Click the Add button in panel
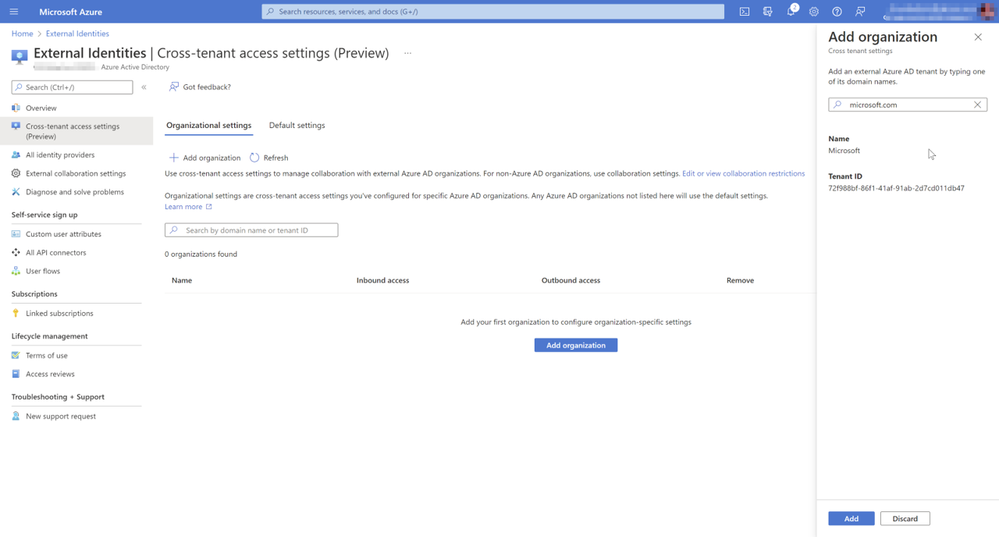 pos(851,519)
